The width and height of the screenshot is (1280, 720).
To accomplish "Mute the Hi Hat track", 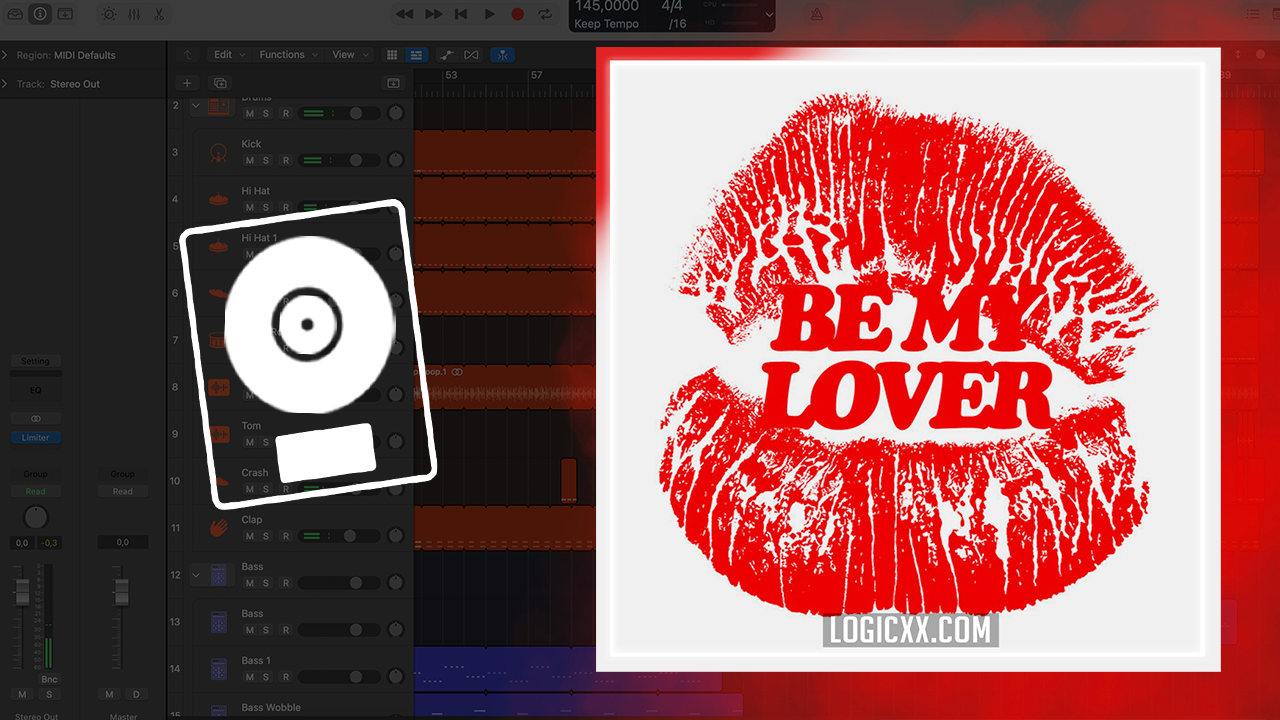I will 250,207.
